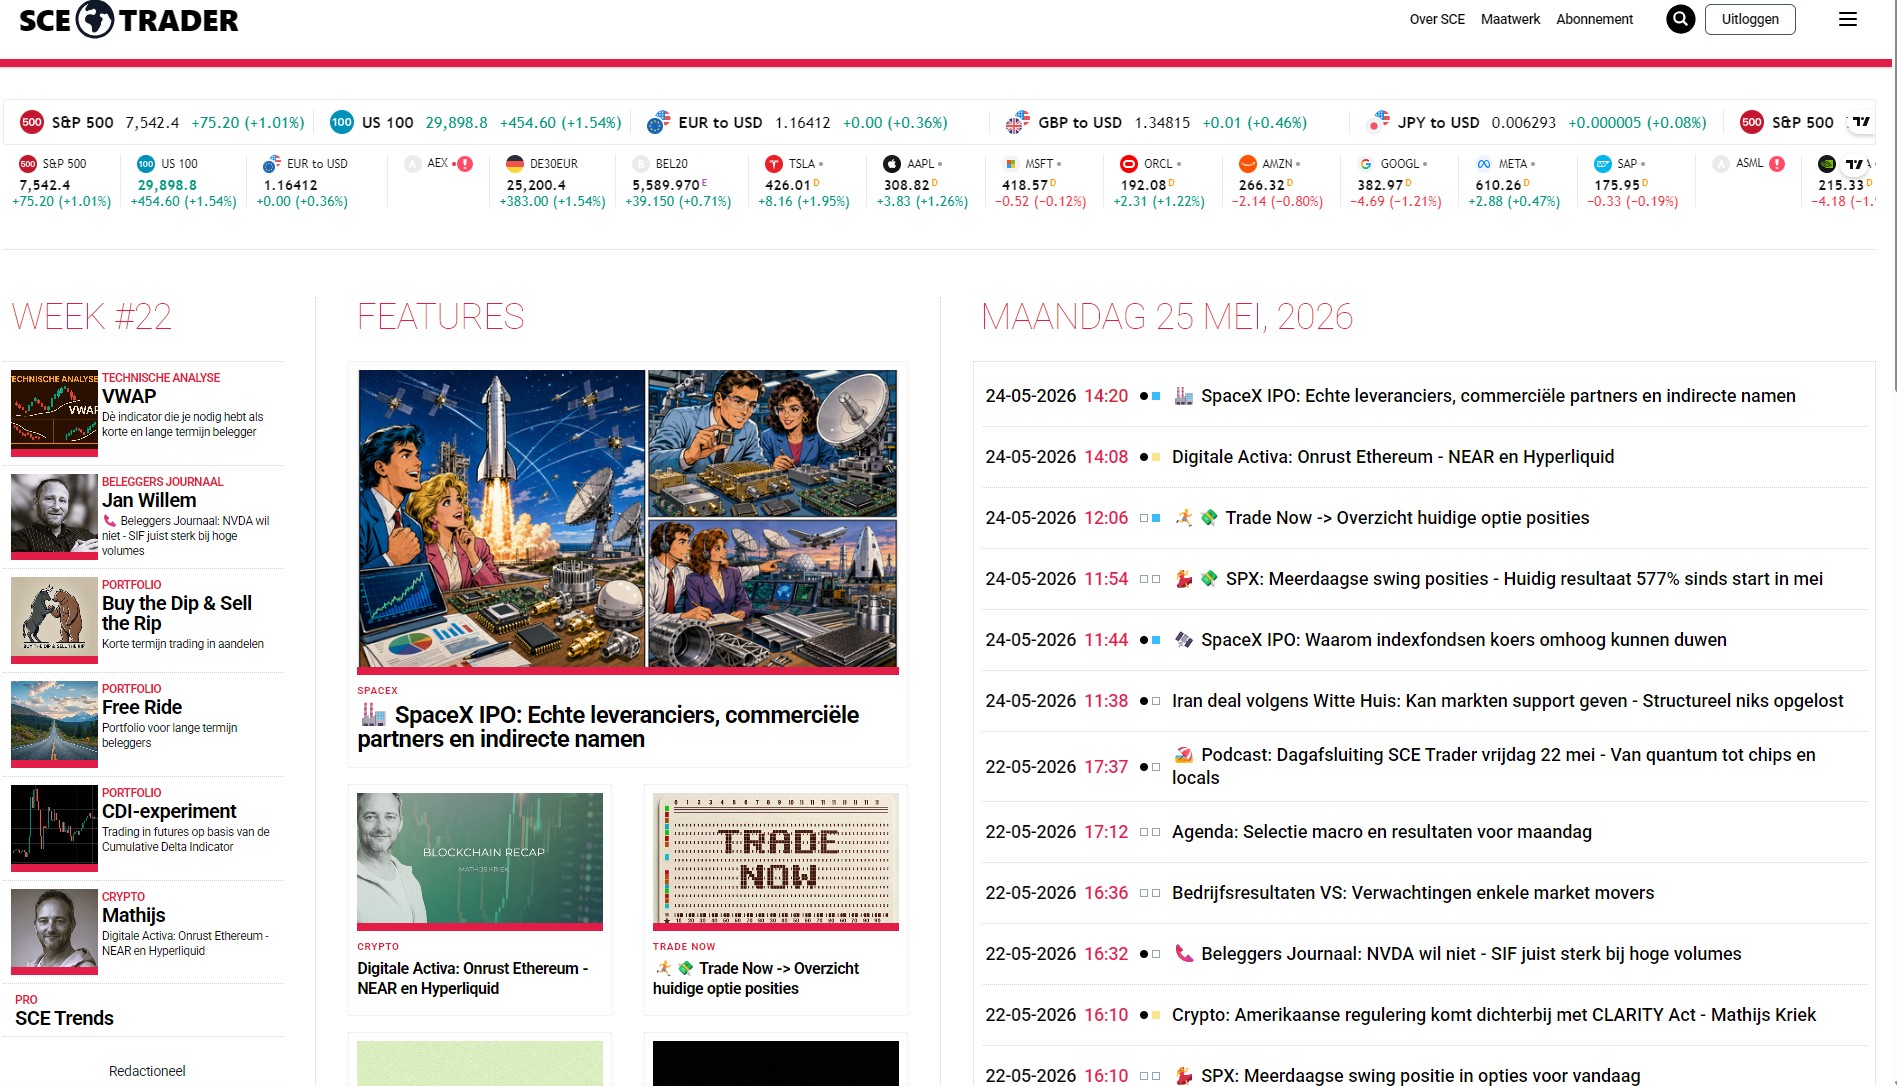Click the Mathijs portrait thumbnail

pos(54,932)
